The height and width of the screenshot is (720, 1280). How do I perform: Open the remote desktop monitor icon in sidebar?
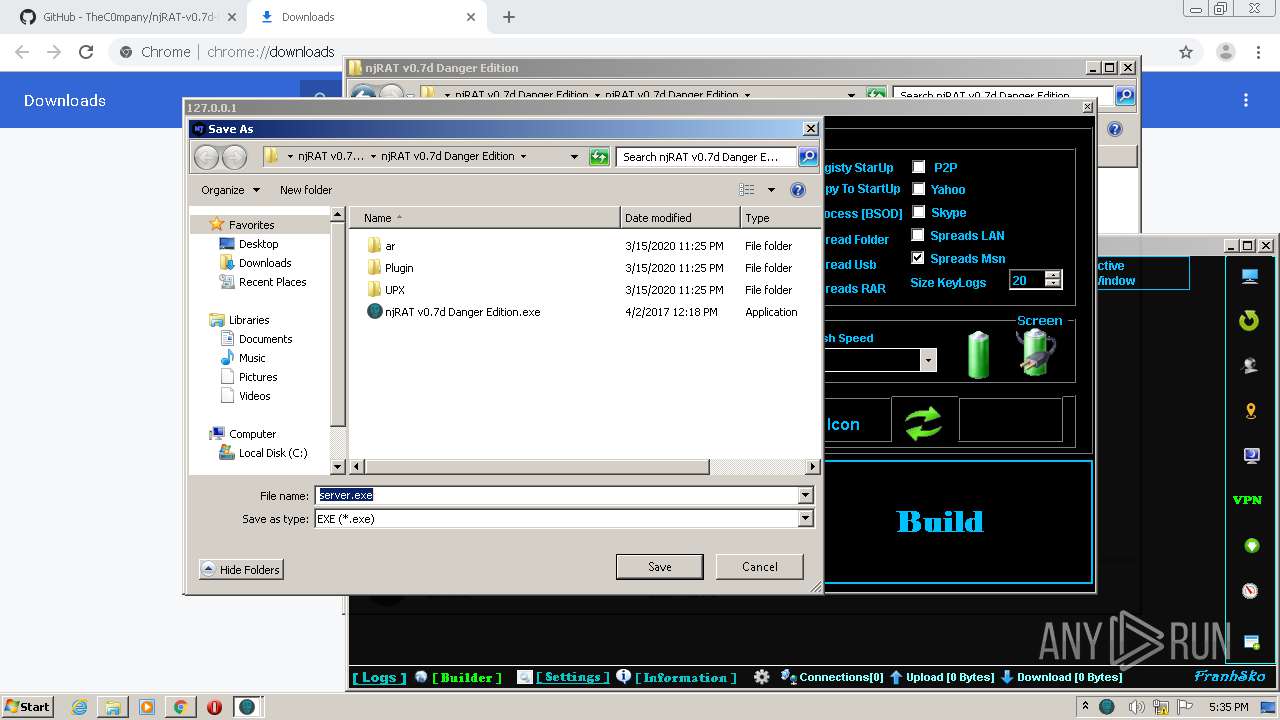point(1249,276)
